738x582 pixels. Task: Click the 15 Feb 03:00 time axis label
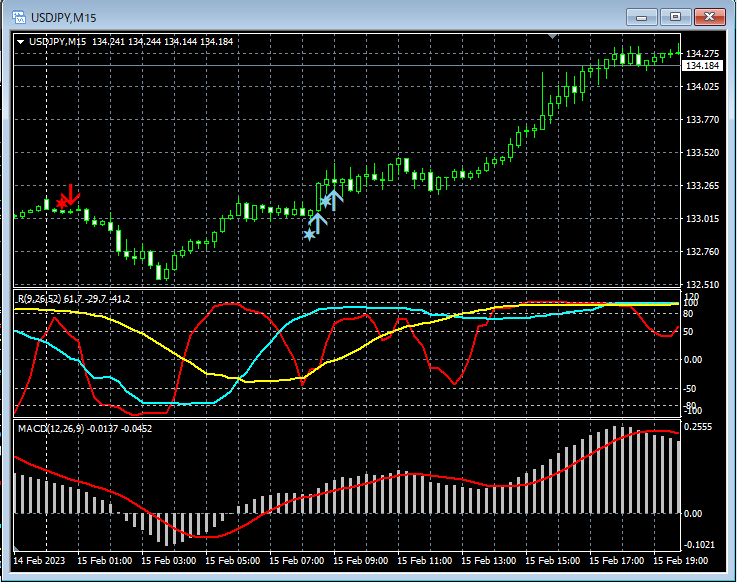point(168,561)
